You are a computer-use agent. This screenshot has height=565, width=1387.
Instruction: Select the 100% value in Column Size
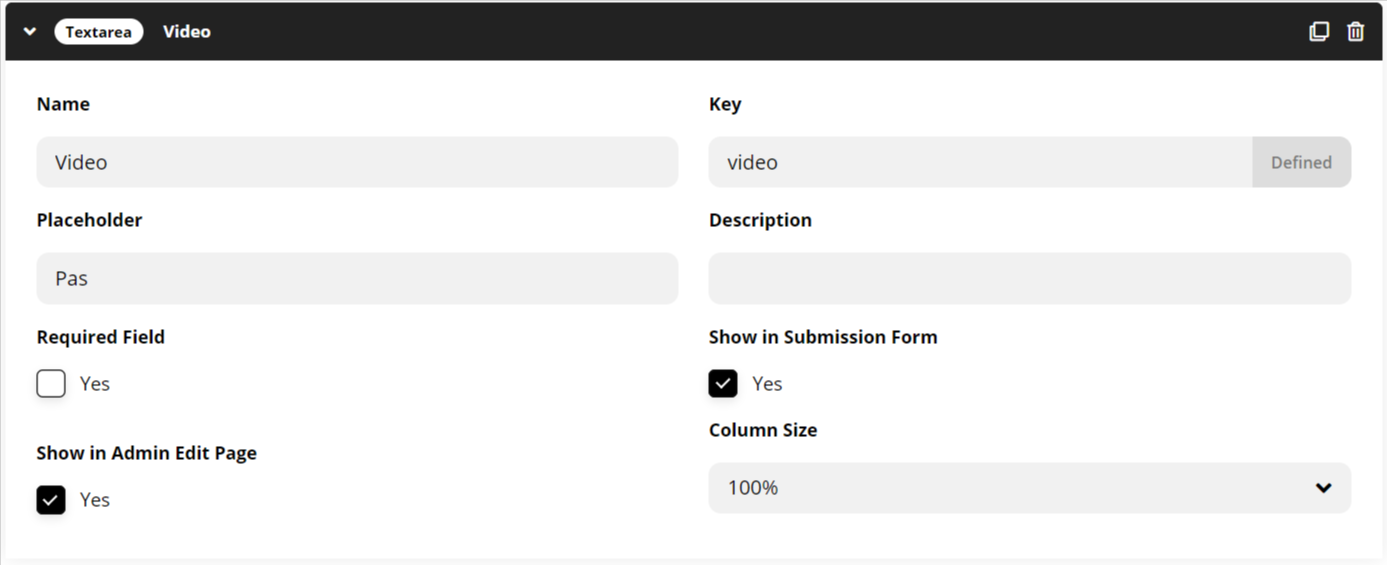click(x=753, y=488)
